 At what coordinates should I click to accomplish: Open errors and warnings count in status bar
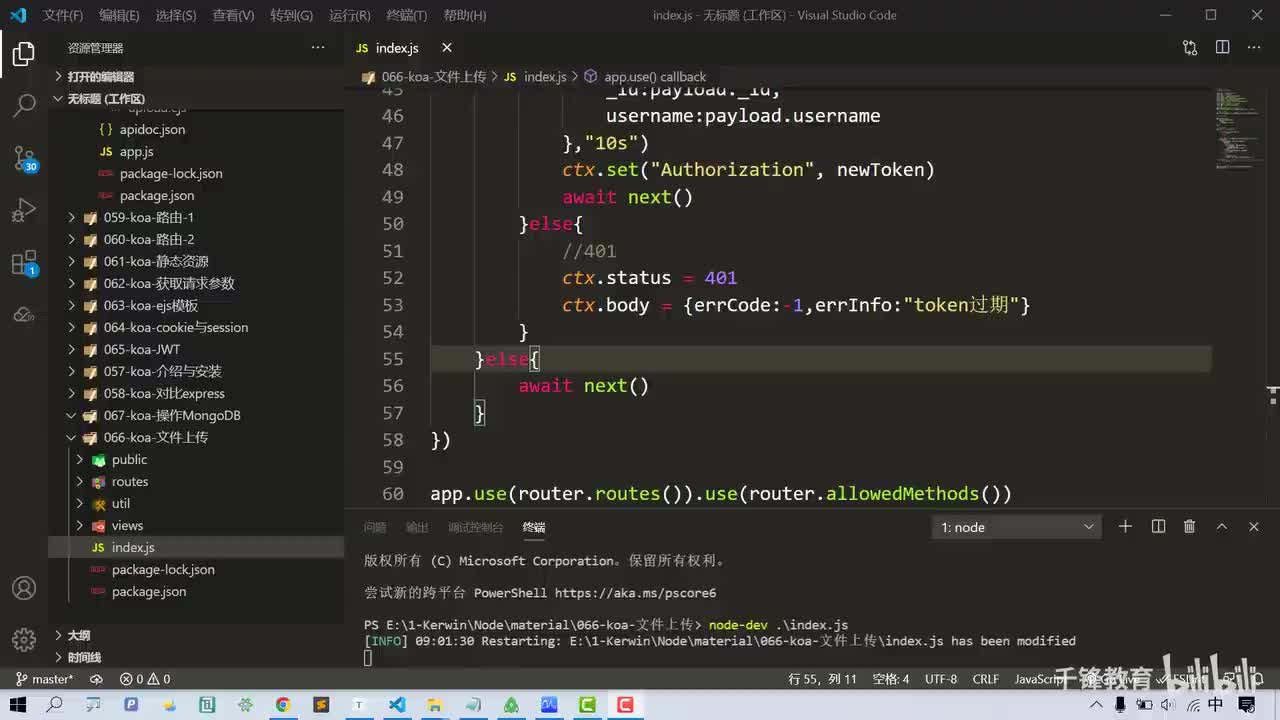(145, 679)
